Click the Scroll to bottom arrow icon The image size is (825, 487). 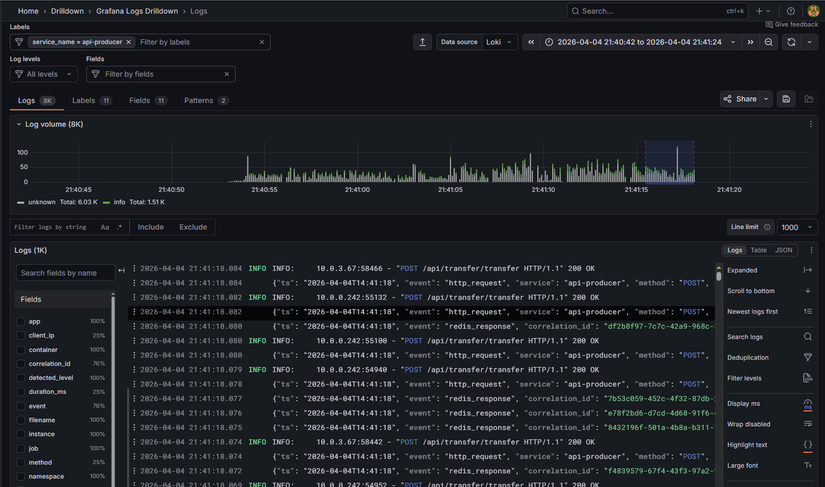pyautogui.click(x=807, y=291)
